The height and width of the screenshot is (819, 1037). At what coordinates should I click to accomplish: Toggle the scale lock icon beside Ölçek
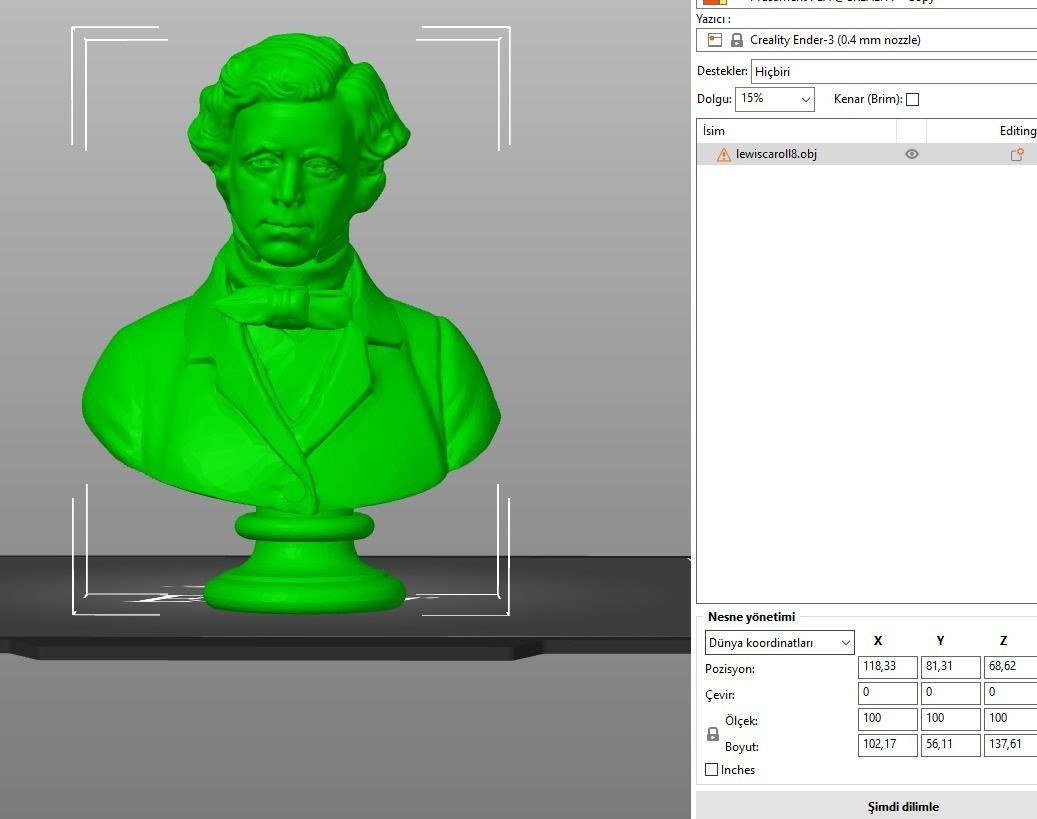[x=713, y=734]
